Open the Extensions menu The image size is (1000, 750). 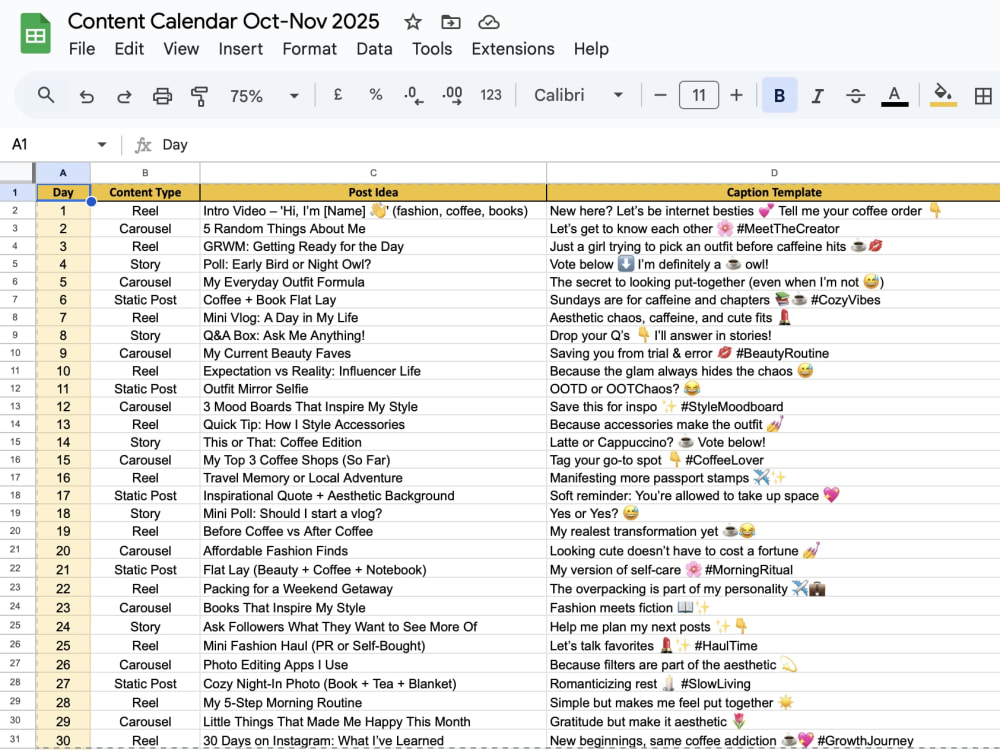click(x=513, y=49)
